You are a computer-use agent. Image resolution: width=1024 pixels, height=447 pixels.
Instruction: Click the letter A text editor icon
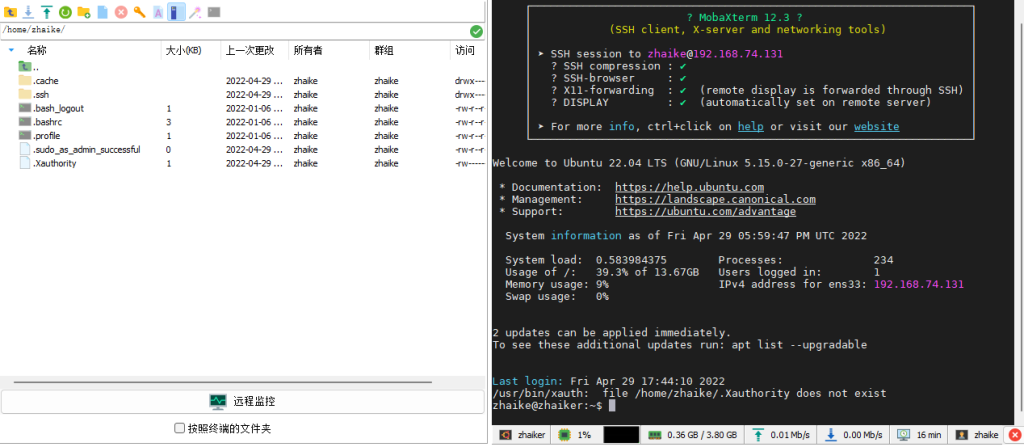pos(158,12)
